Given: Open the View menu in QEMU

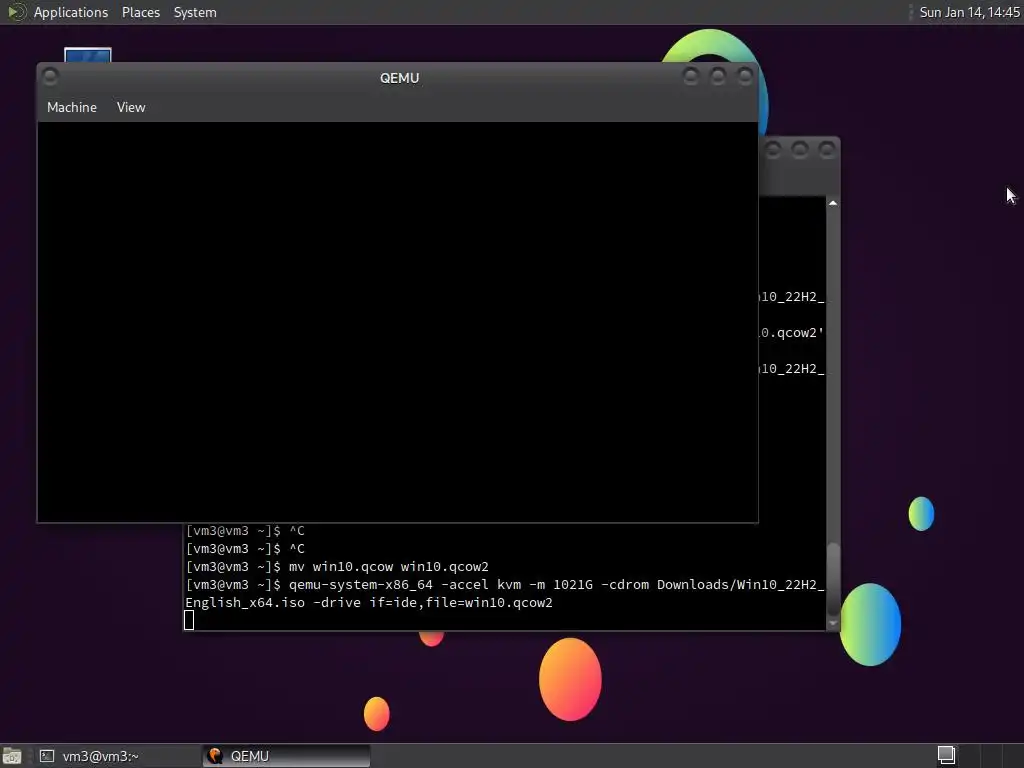Looking at the screenshot, I should [x=131, y=107].
